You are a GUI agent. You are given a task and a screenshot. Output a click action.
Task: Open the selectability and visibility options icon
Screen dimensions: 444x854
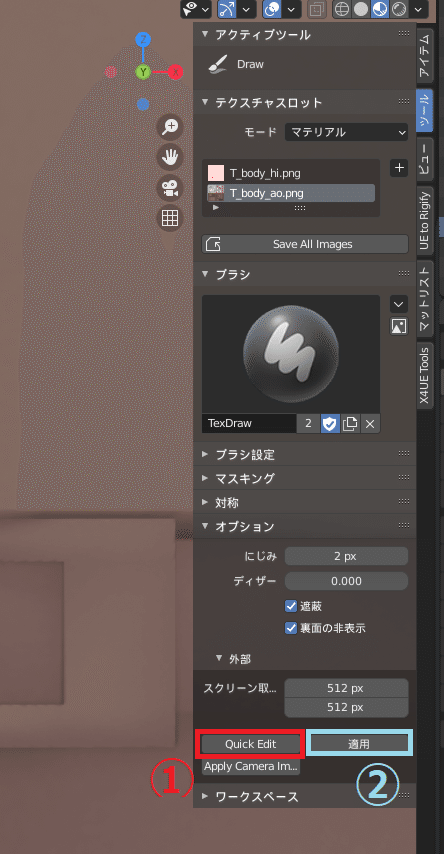(190, 9)
